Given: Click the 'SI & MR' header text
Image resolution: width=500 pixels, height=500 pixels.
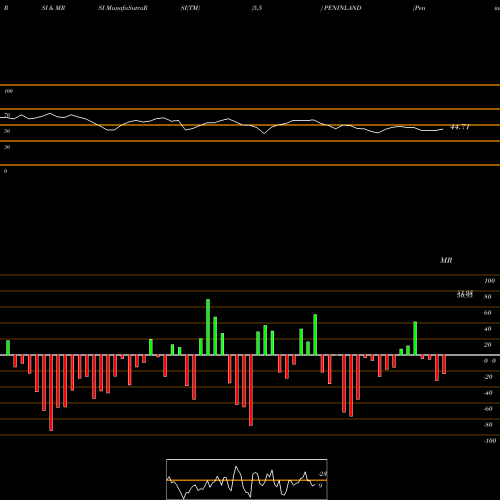Looking at the screenshot, I should coord(53,8).
